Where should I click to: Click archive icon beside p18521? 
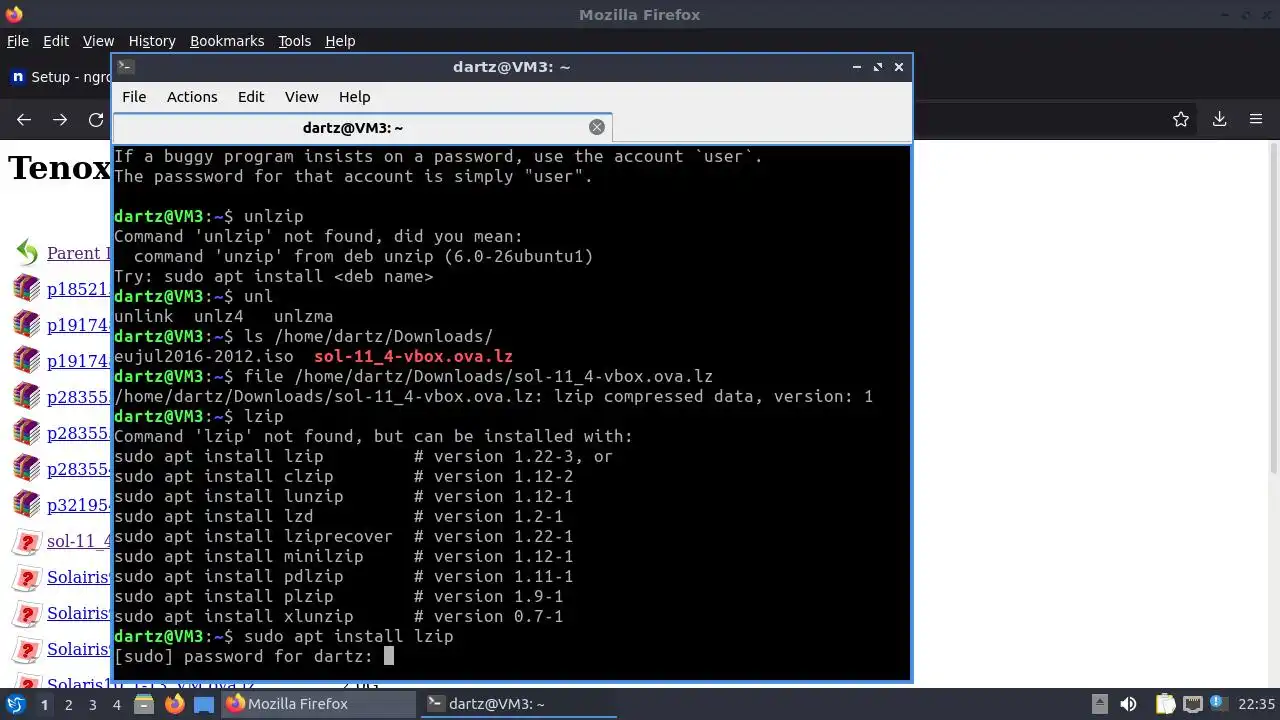(x=26, y=289)
